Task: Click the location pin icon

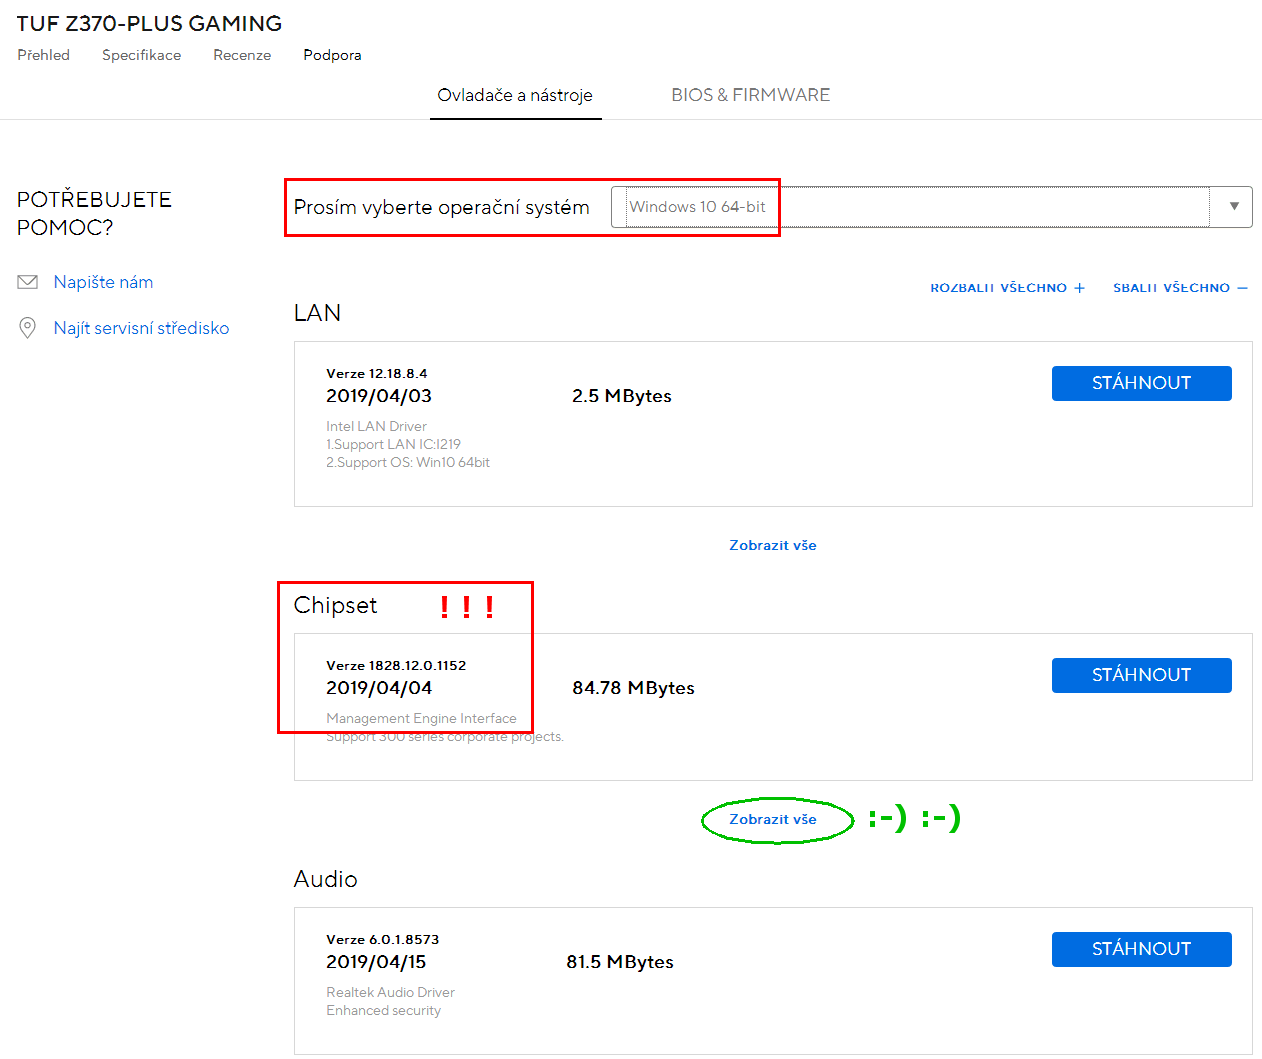Action: click(x=28, y=328)
